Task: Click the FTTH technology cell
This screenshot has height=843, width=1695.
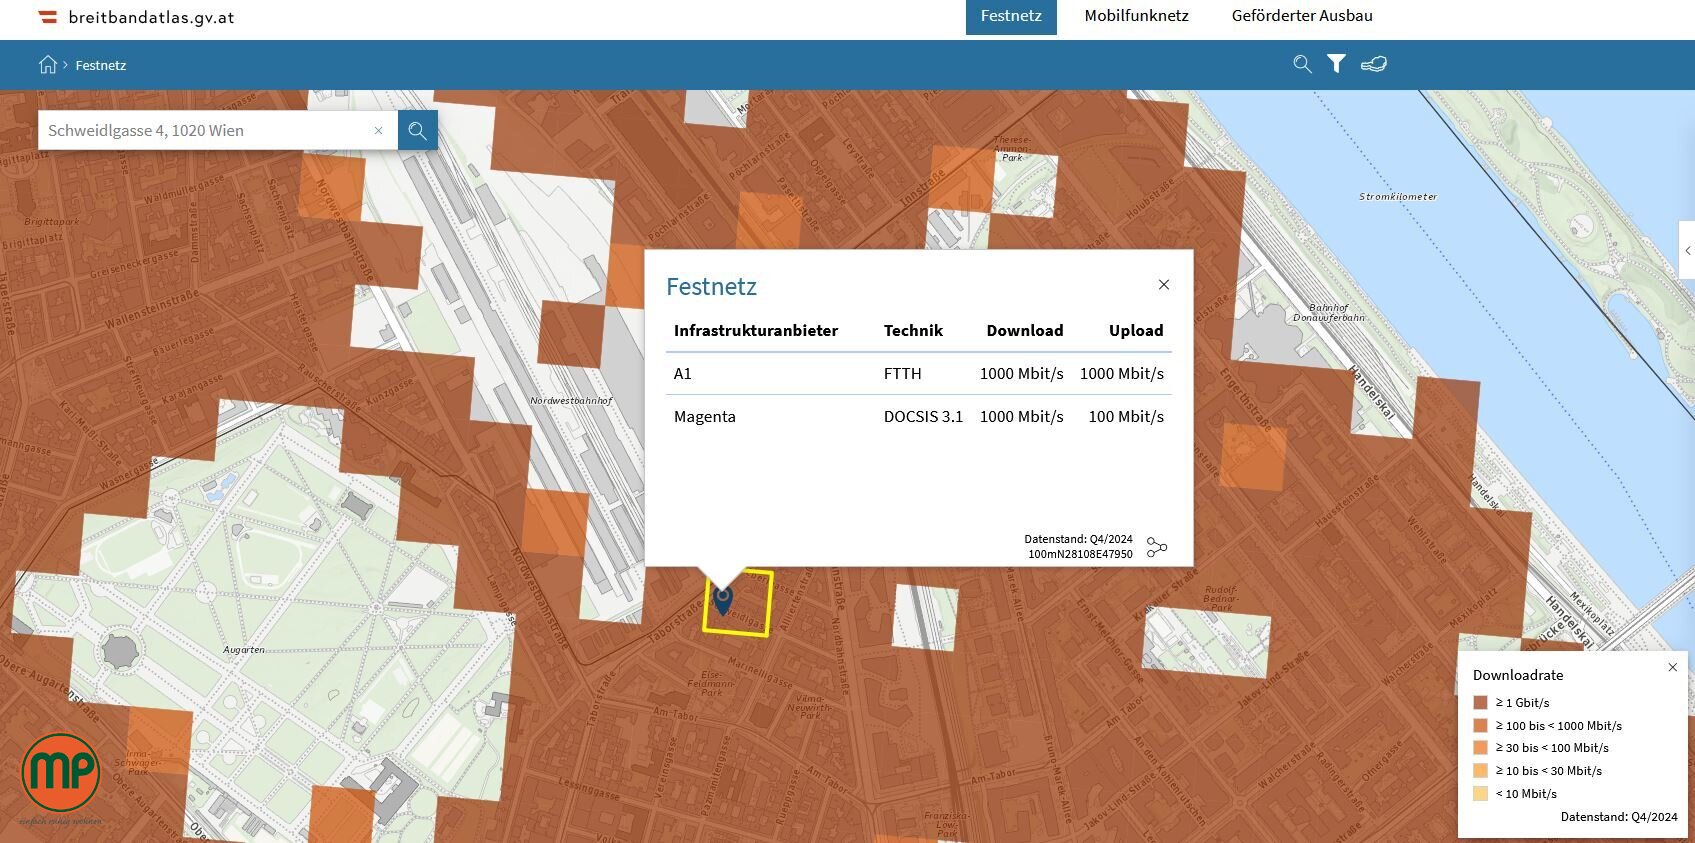Action: [903, 374]
